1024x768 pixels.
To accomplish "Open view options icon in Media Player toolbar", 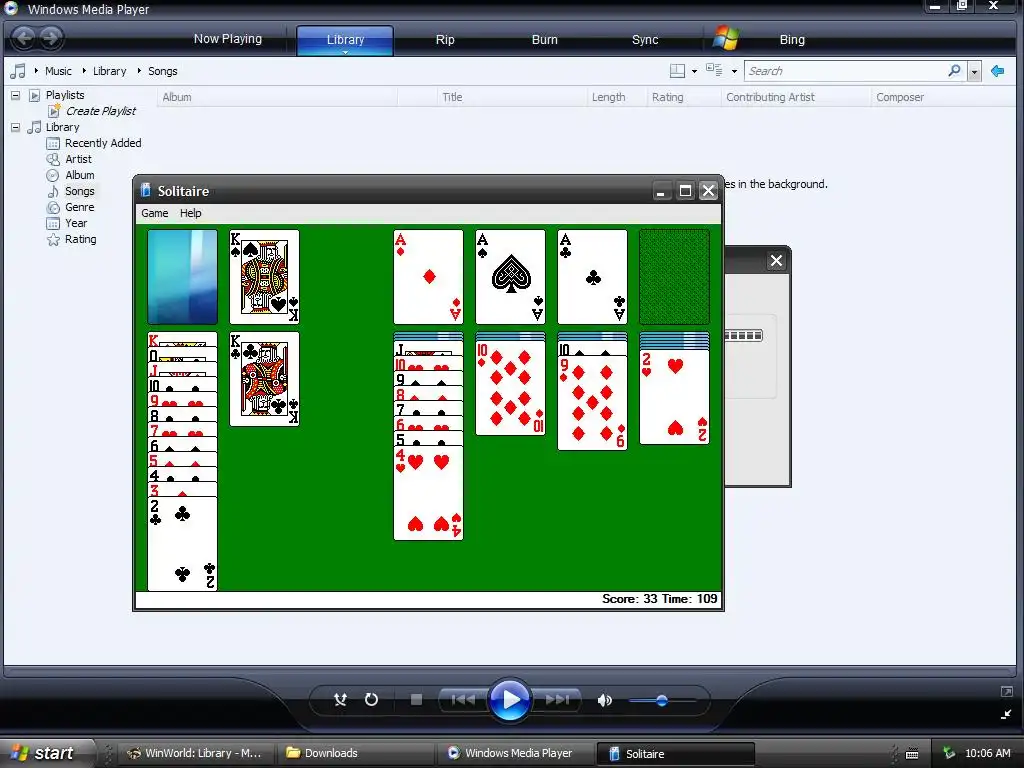I will tap(714, 71).
